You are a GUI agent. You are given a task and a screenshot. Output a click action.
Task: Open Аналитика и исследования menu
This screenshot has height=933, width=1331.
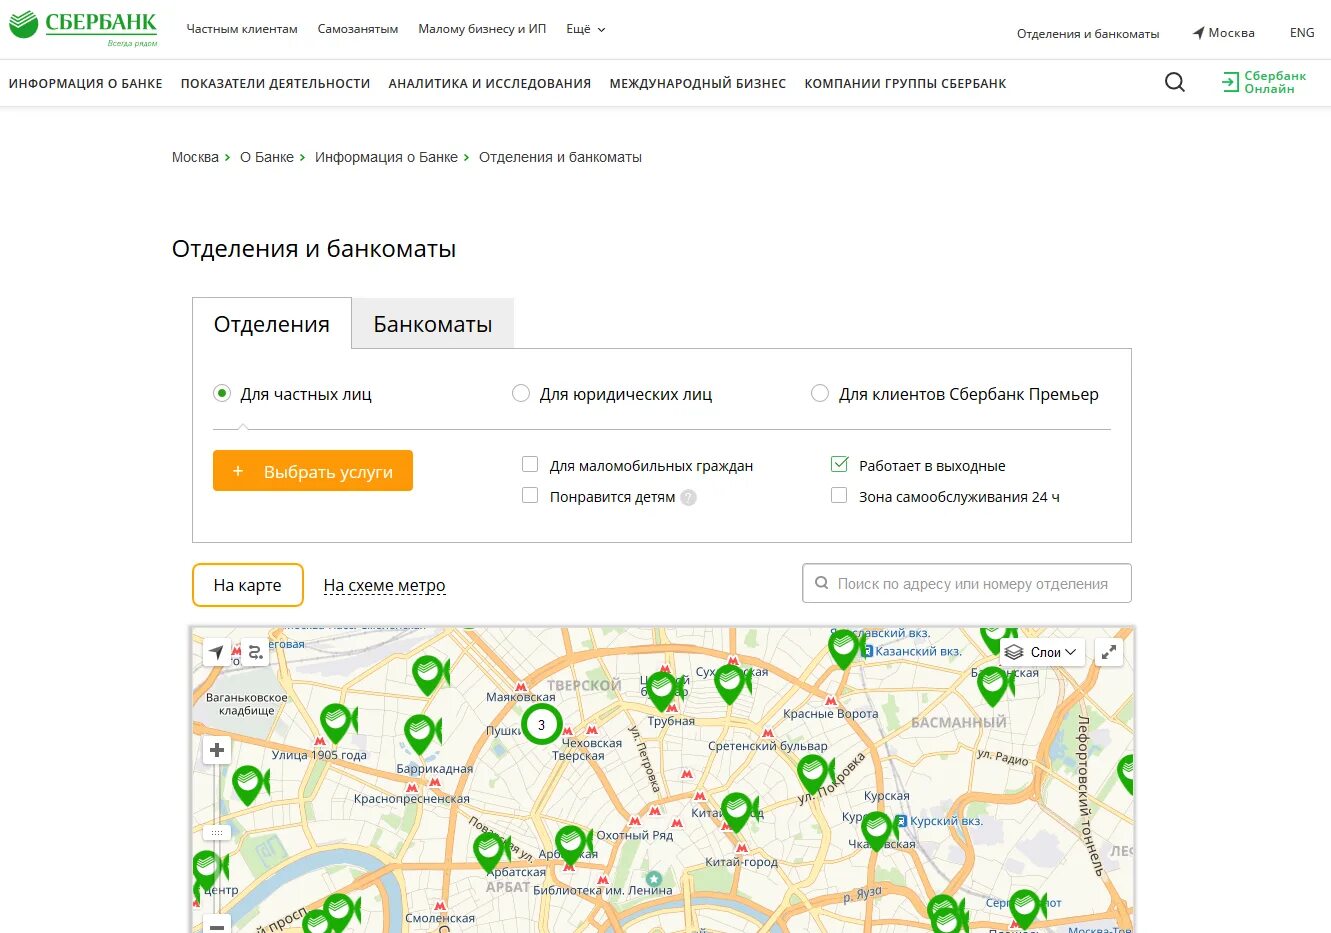(490, 84)
